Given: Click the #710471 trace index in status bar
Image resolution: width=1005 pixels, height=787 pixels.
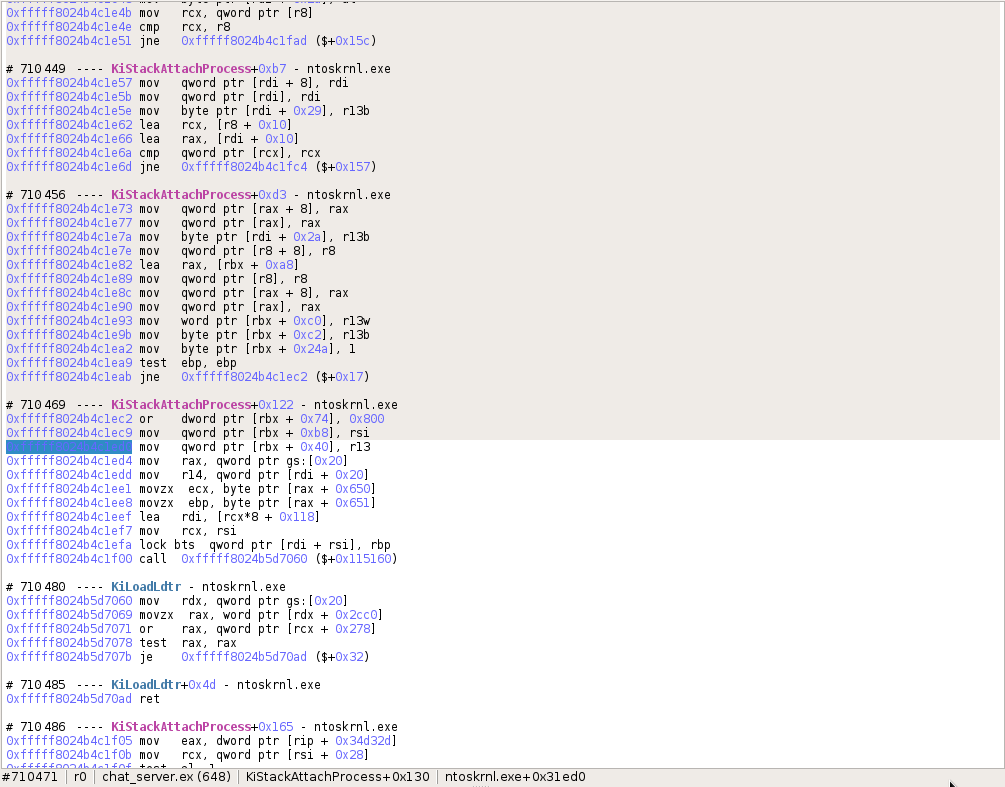Looking at the screenshot, I should click(30, 776).
